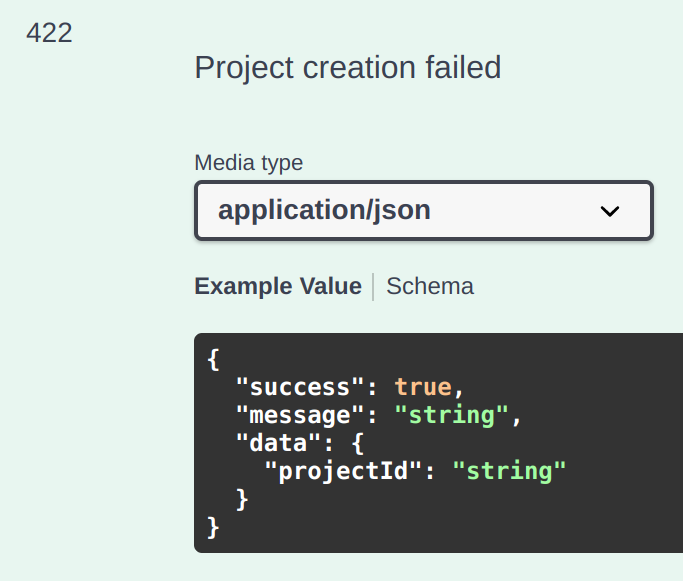Click the true value in example JSON
This screenshot has height=581, width=683.
click(x=423, y=387)
